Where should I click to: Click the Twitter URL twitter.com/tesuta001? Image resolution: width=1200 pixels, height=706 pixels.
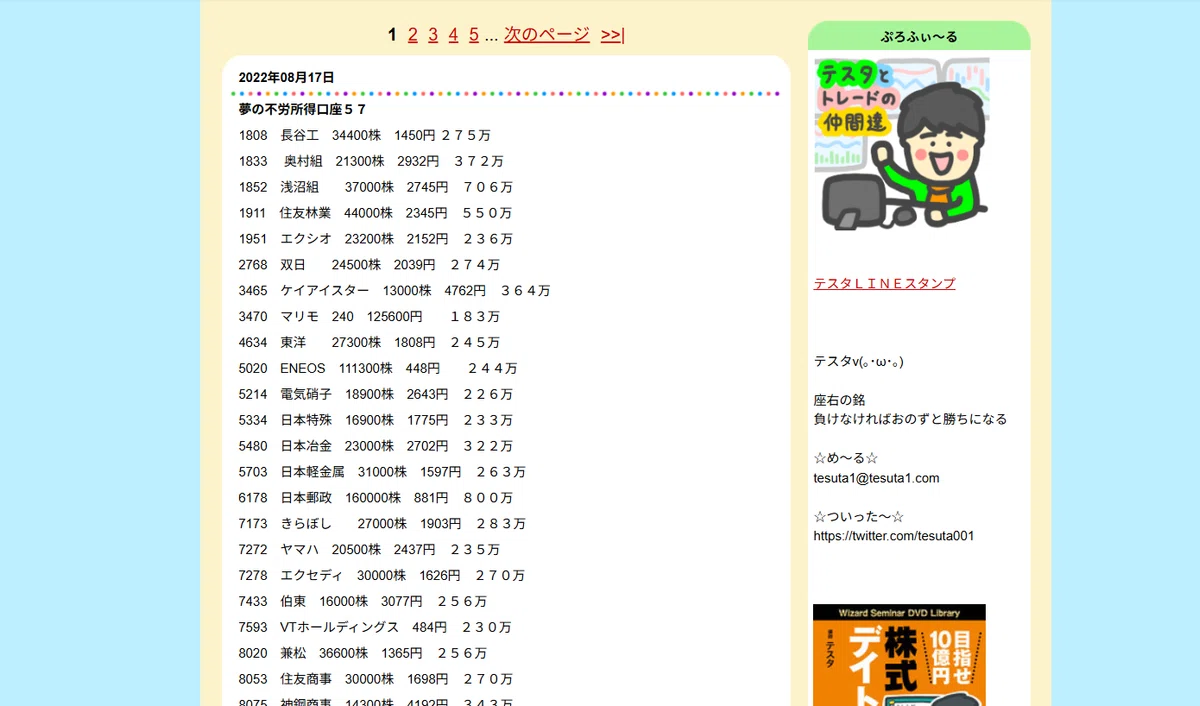[x=894, y=536]
